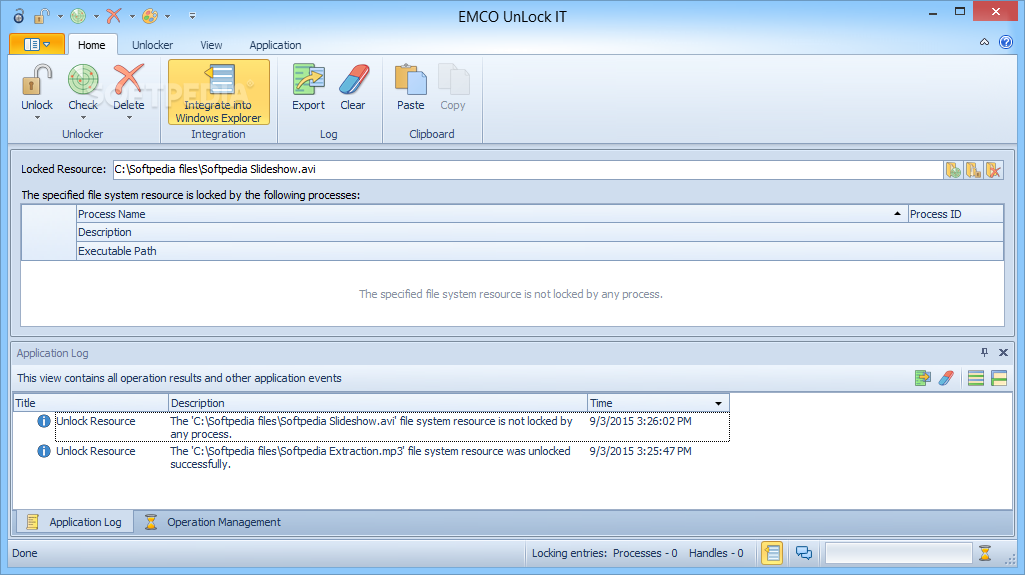Click the Locked Resource path field
The width and height of the screenshot is (1025, 575).
[527, 169]
